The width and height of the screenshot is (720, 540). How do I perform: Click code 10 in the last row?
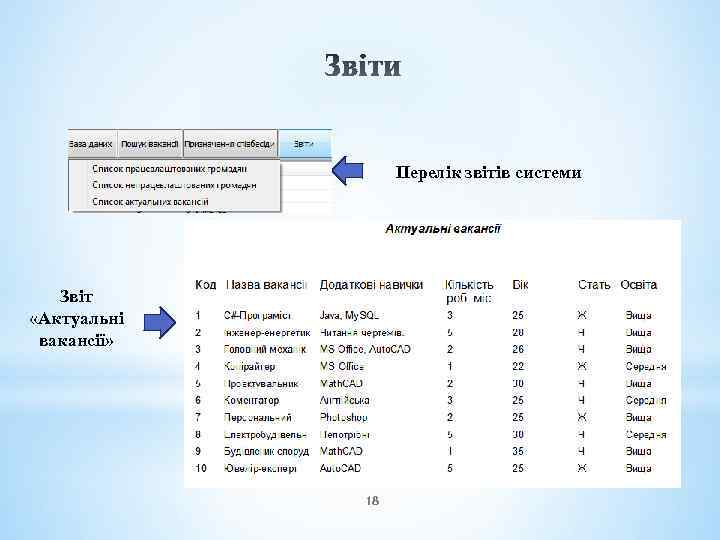[x=201, y=468]
